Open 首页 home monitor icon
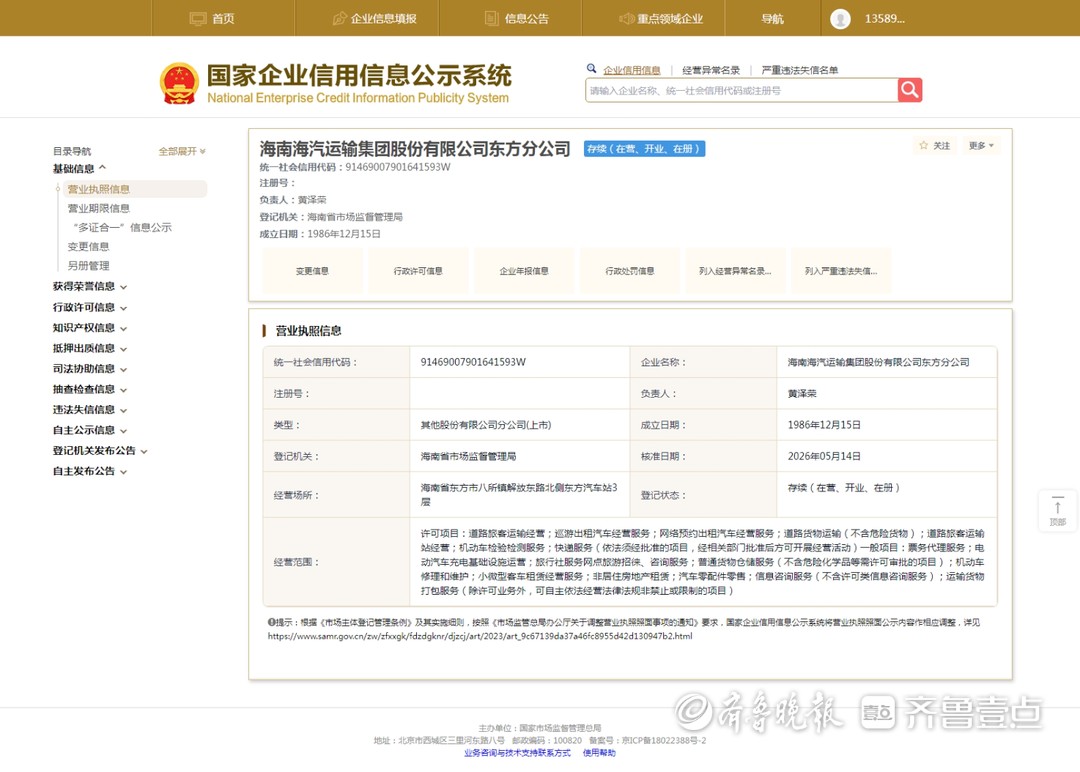 pos(198,19)
